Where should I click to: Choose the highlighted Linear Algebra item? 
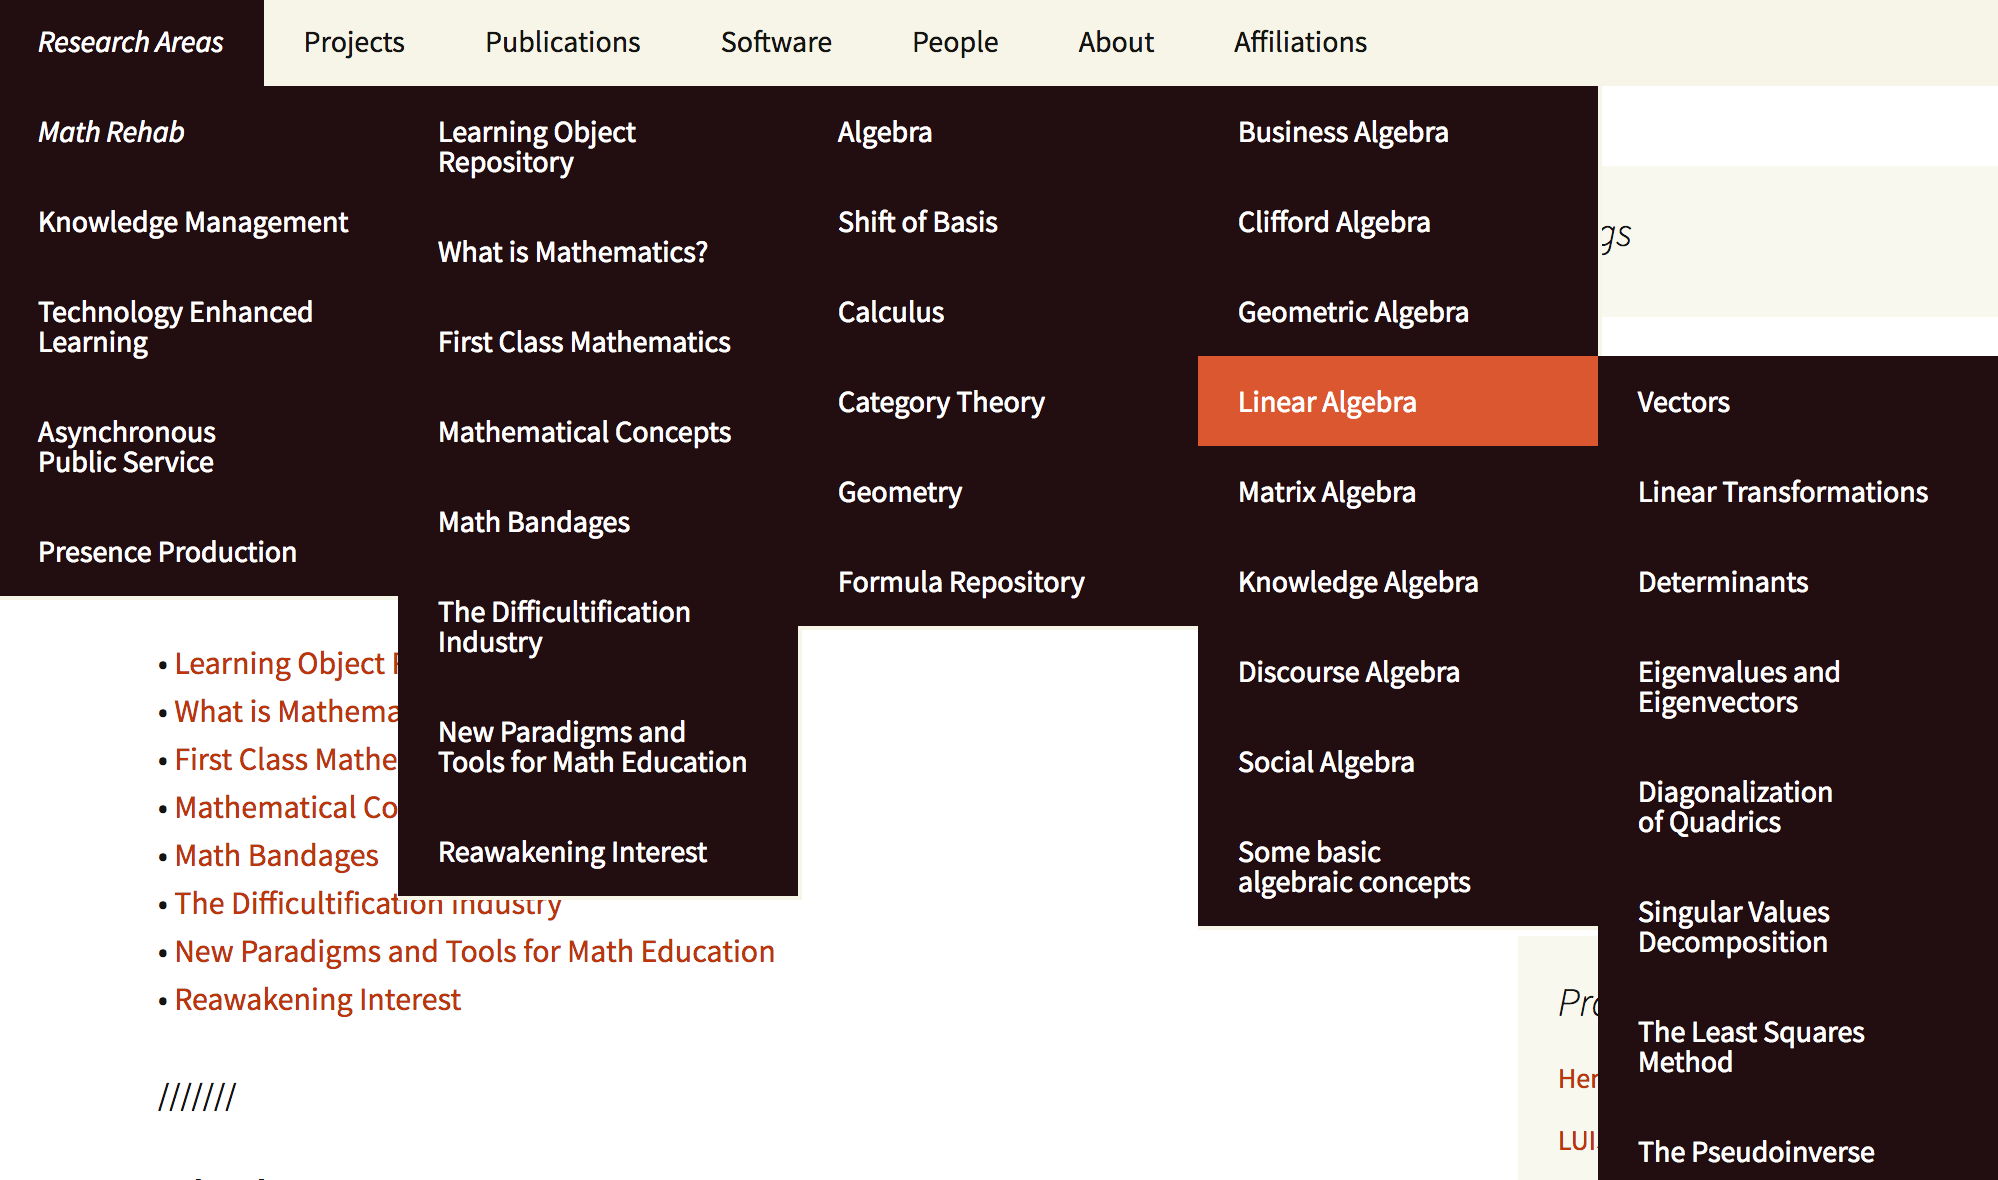(x=1327, y=402)
